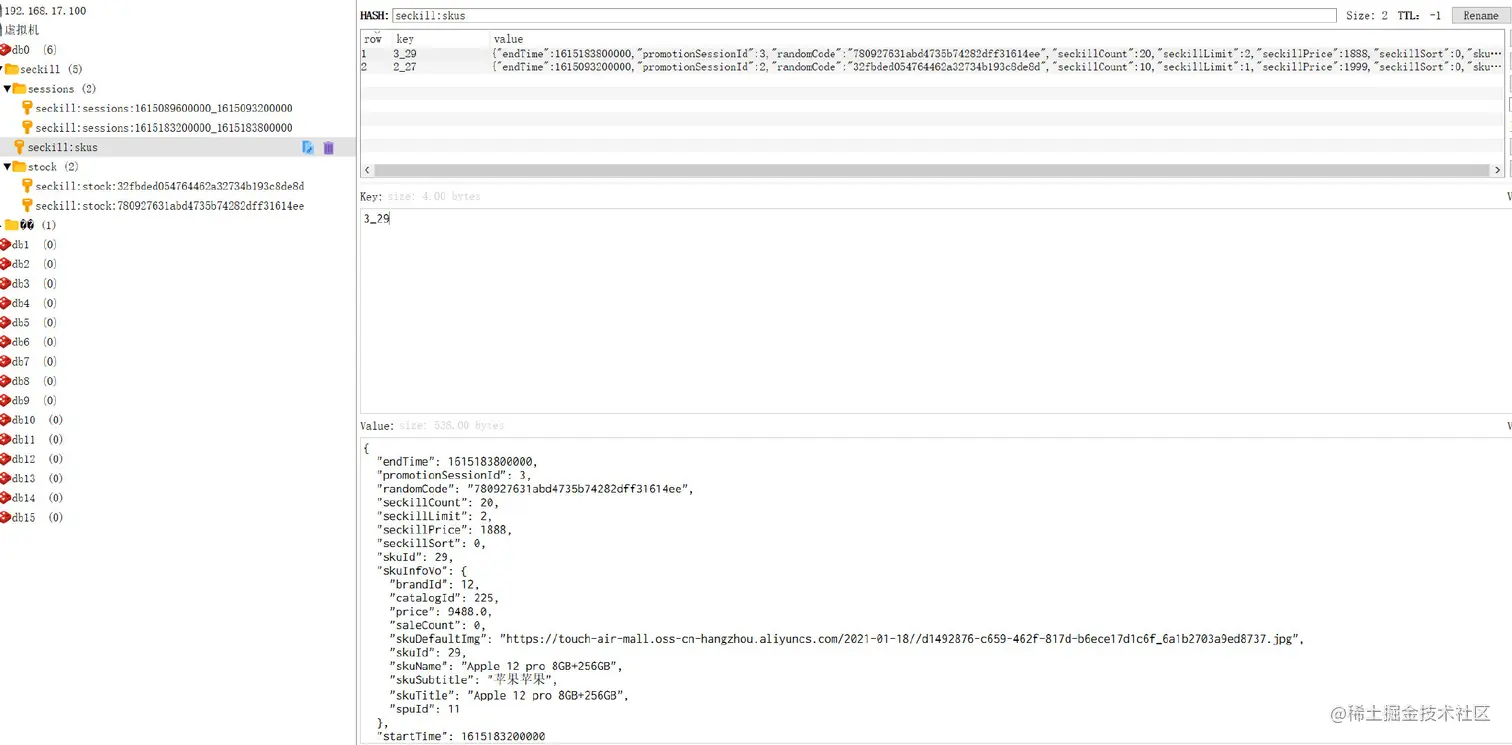Select value cell with randomCode 32fbded05476...
Image resolution: width=1512 pixels, height=745 pixels.
[x=996, y=67]
